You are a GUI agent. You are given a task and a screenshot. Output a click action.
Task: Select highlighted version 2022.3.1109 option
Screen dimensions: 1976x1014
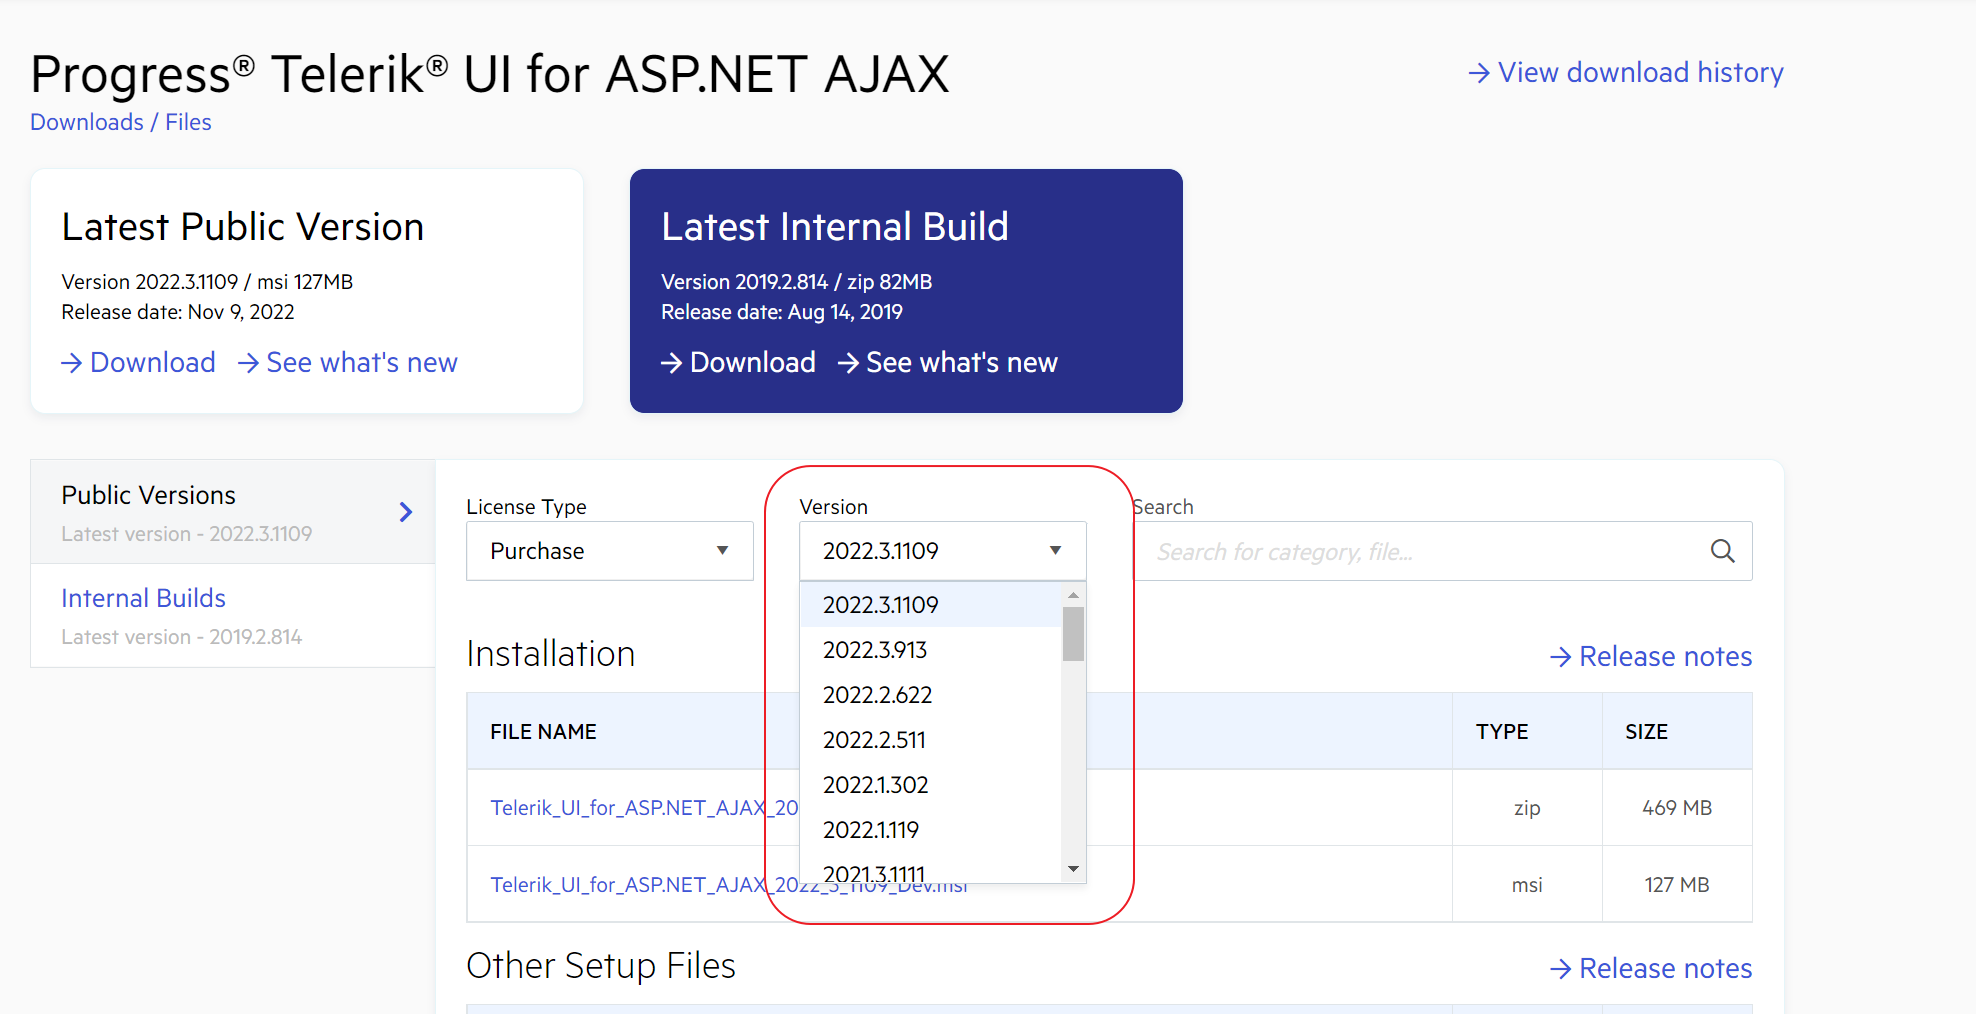[880, 605]
